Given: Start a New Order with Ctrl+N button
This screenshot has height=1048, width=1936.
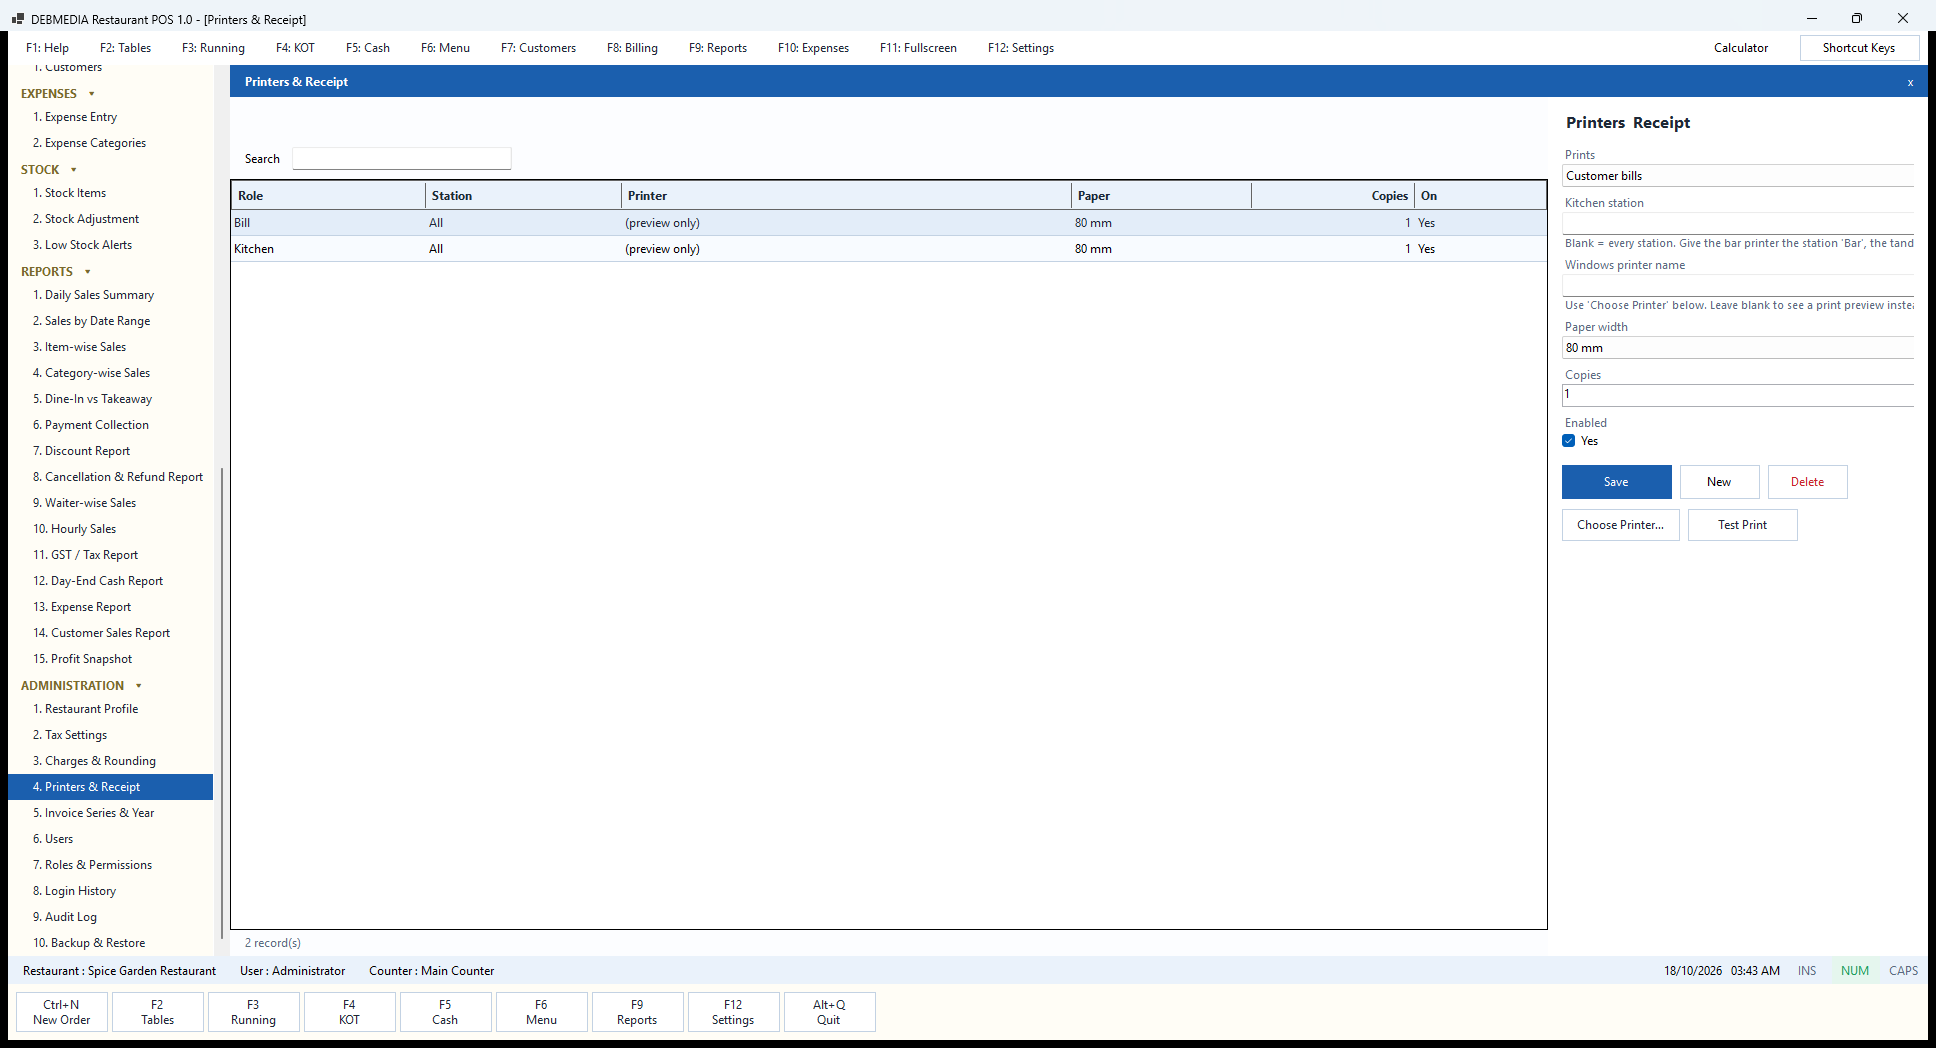Looking at the screenshot, I should pyautogui.click(x=62, y=1012).
